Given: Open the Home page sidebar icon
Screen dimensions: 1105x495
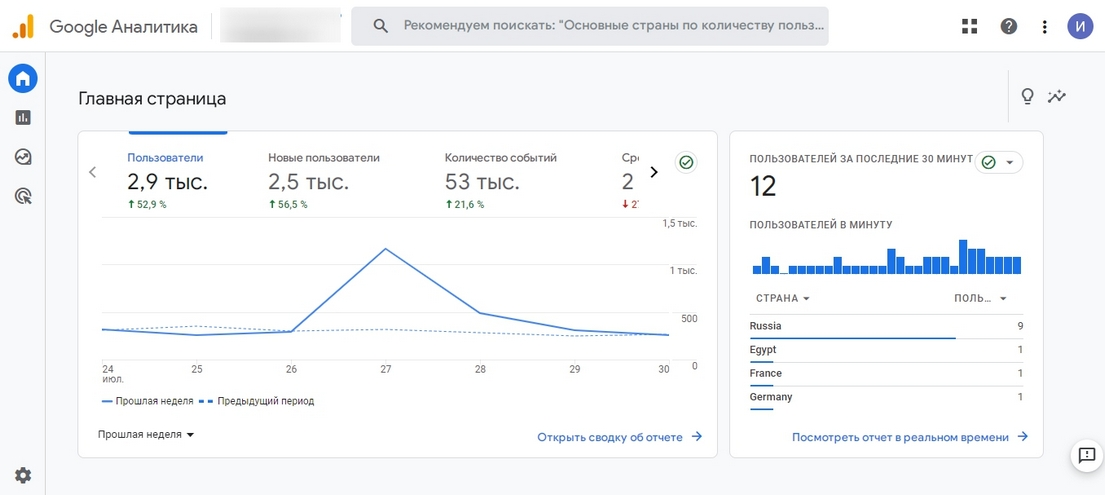Looking at the screenshot, I should click(x=23, y=78).
